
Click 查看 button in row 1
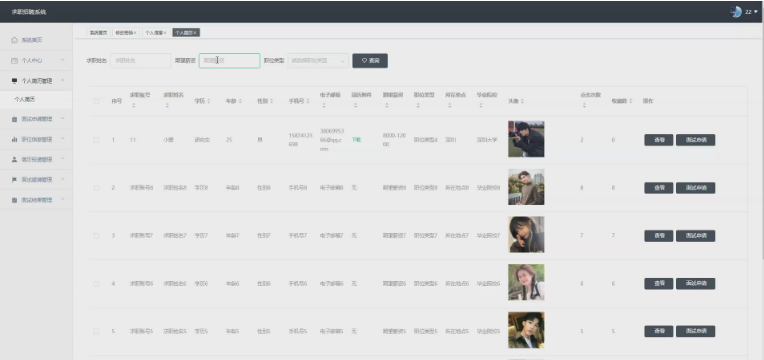(659, 140)
